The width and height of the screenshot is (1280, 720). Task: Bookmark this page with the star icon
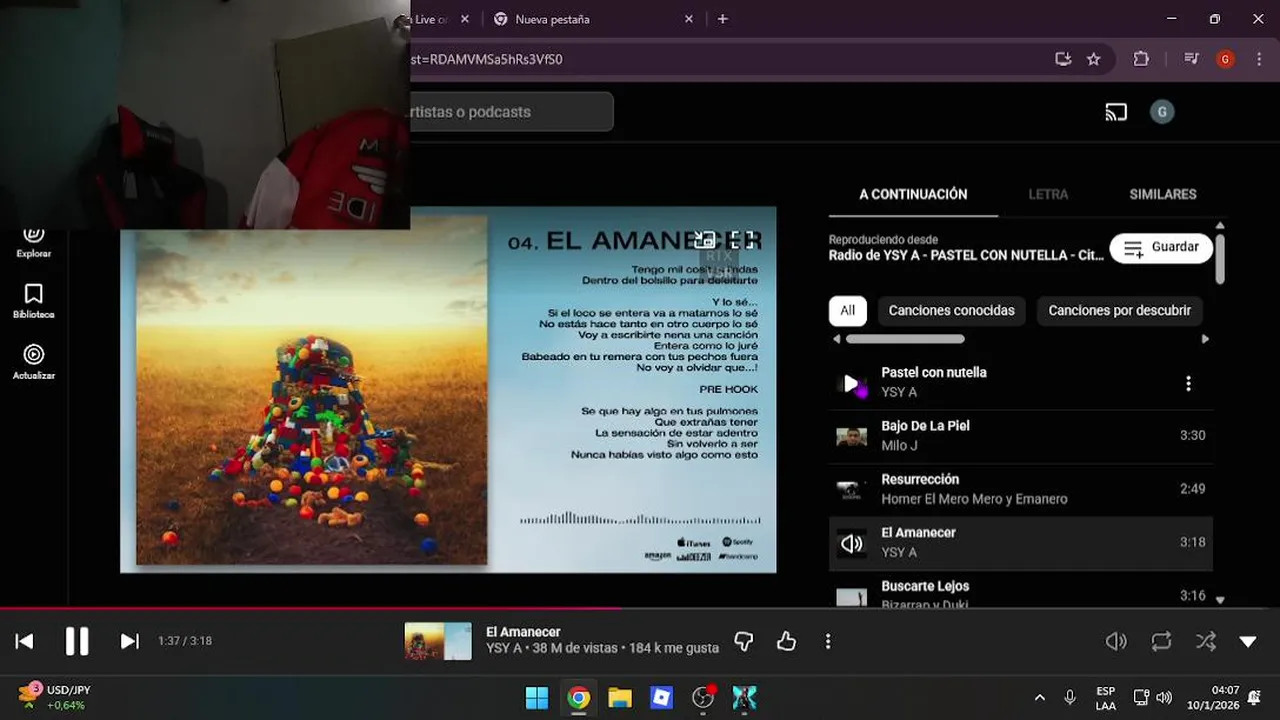(x=1094, y=59)
